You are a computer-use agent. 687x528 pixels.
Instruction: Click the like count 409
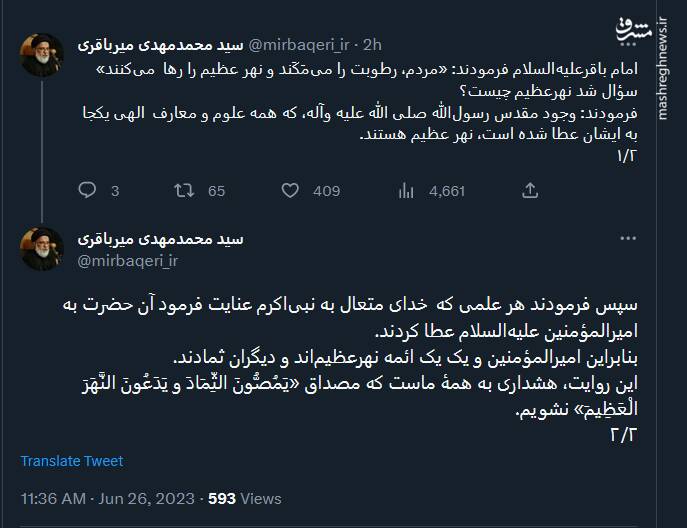[326, 191]
